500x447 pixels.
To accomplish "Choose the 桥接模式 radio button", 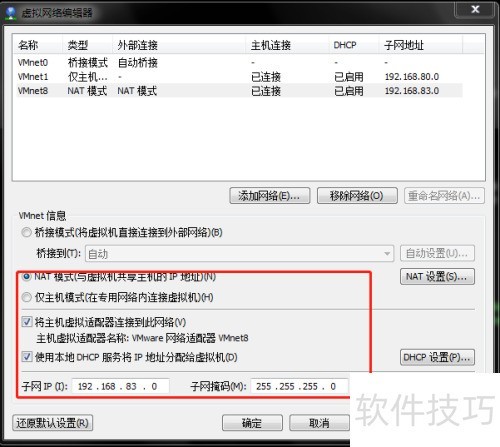I will [x=26, y=232].
